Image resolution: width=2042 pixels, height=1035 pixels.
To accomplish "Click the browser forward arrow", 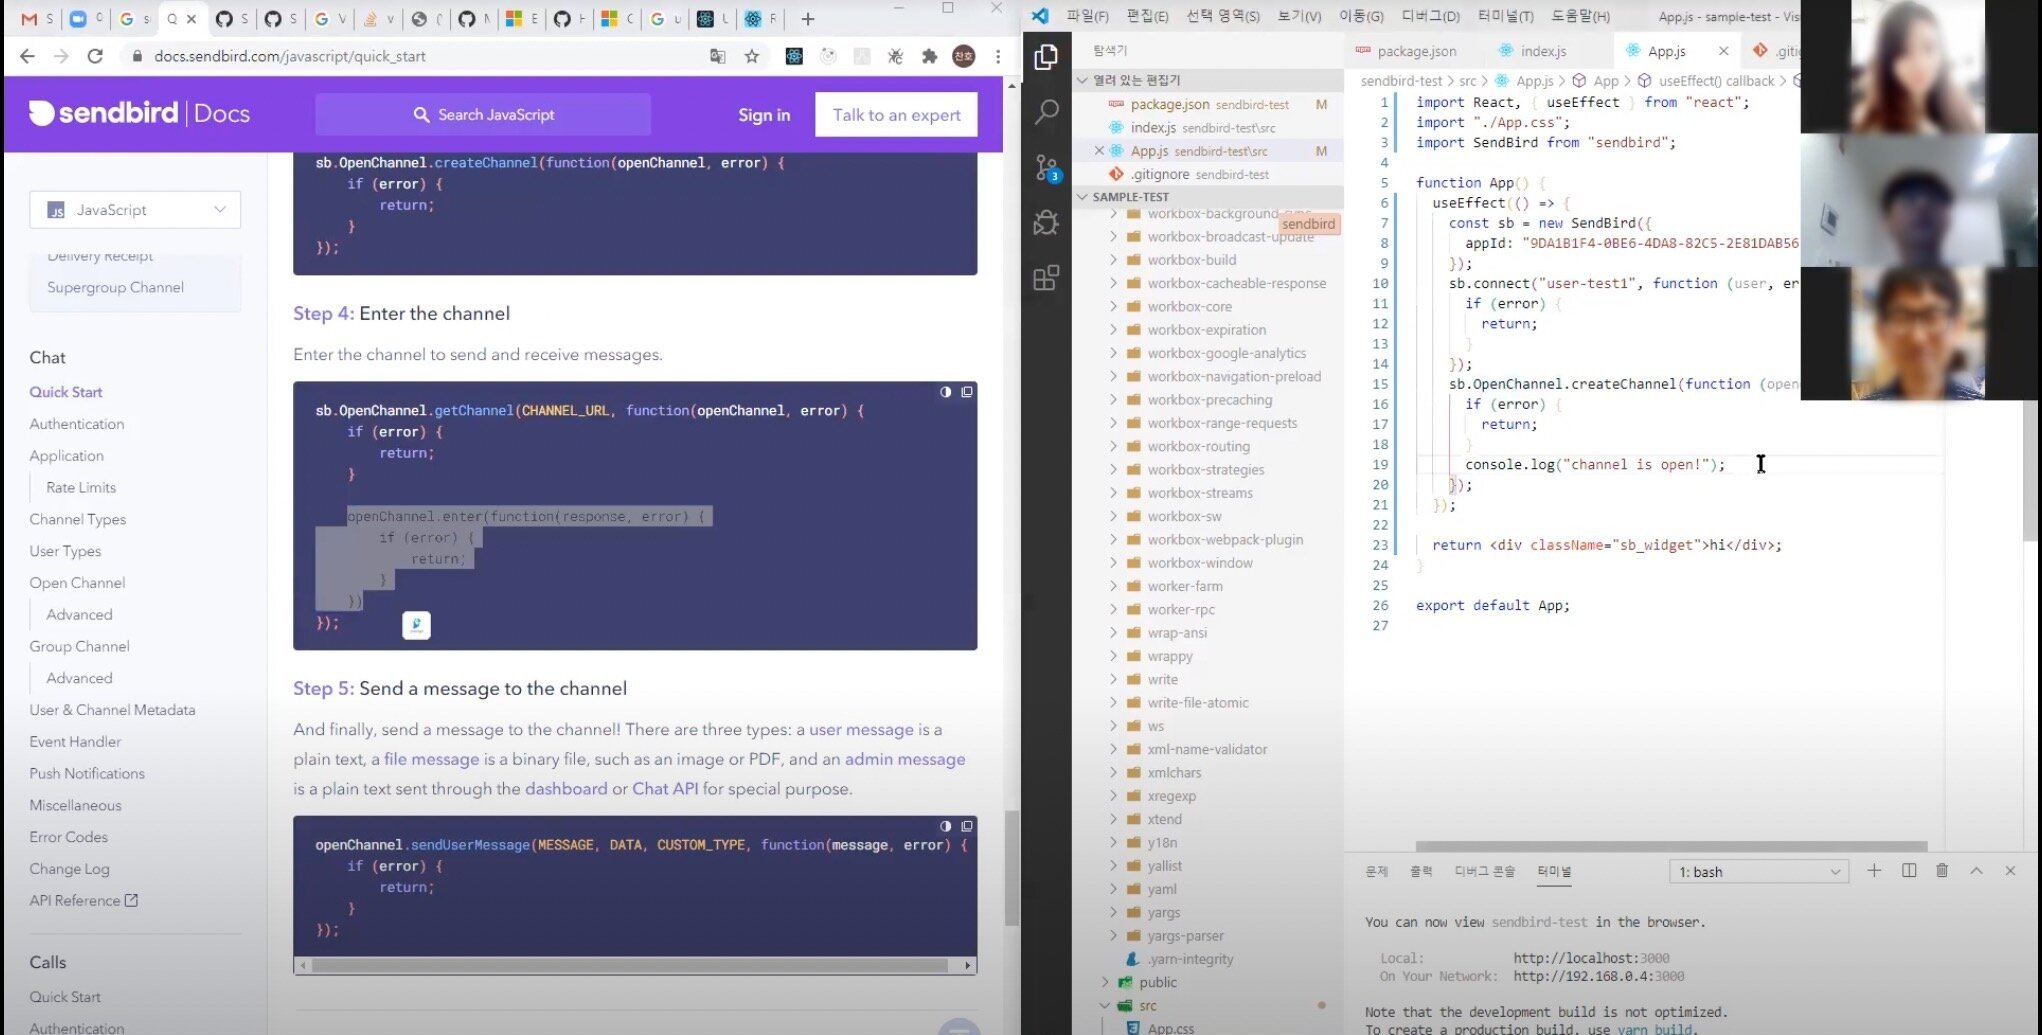I will (61, 56).
